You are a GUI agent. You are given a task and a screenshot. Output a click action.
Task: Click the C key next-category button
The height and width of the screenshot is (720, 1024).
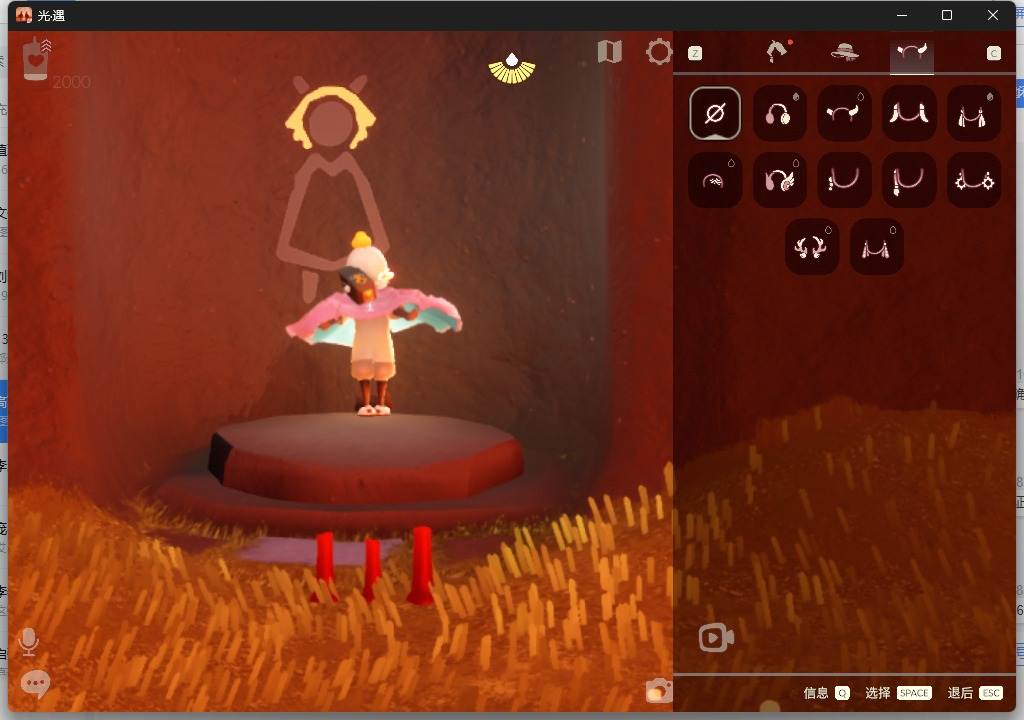tap(993, 54)
